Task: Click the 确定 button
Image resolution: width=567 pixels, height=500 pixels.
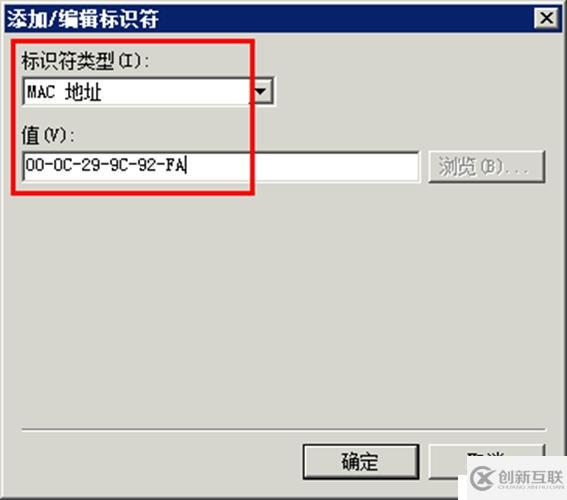Action: point(361,462)
